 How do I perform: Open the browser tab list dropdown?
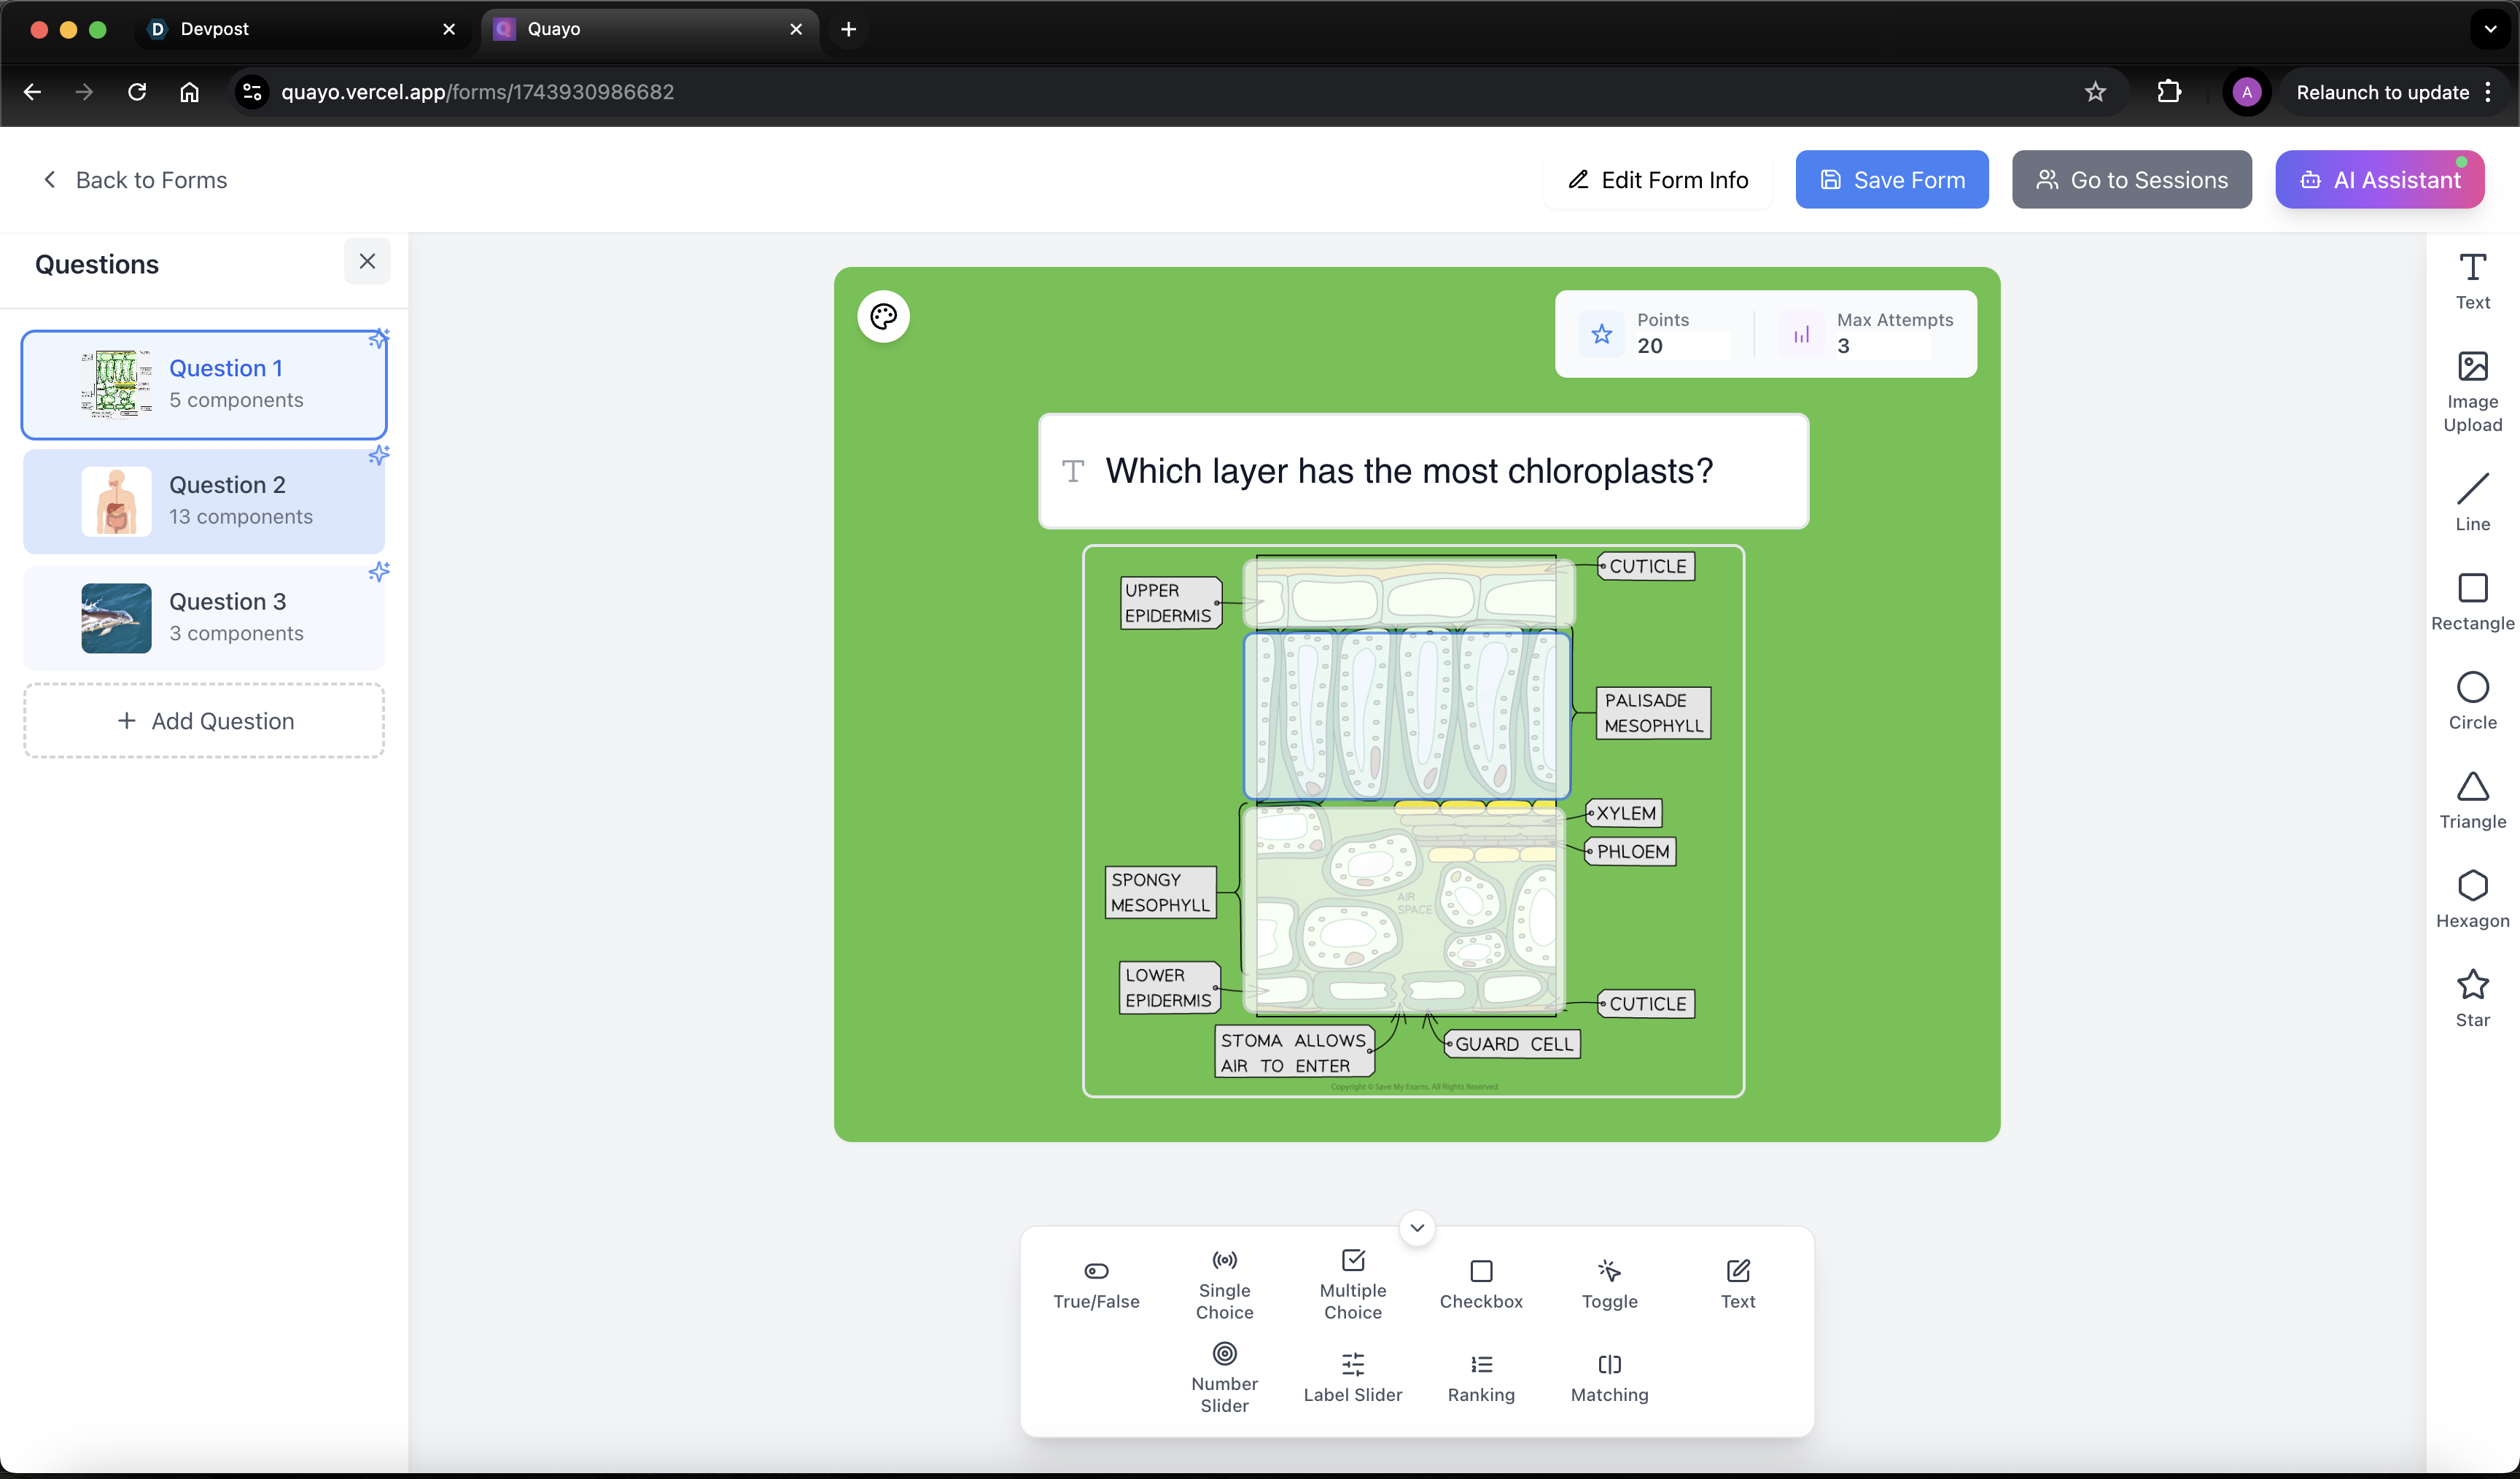point(2490,29)
